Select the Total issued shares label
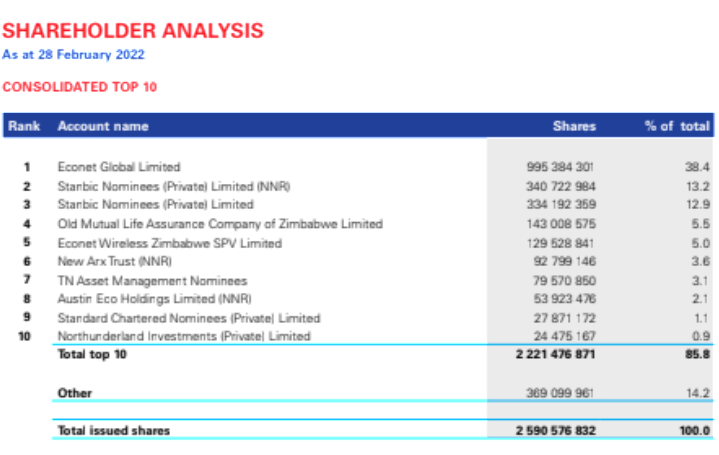 pyautogui.click(x=114, y=431)
